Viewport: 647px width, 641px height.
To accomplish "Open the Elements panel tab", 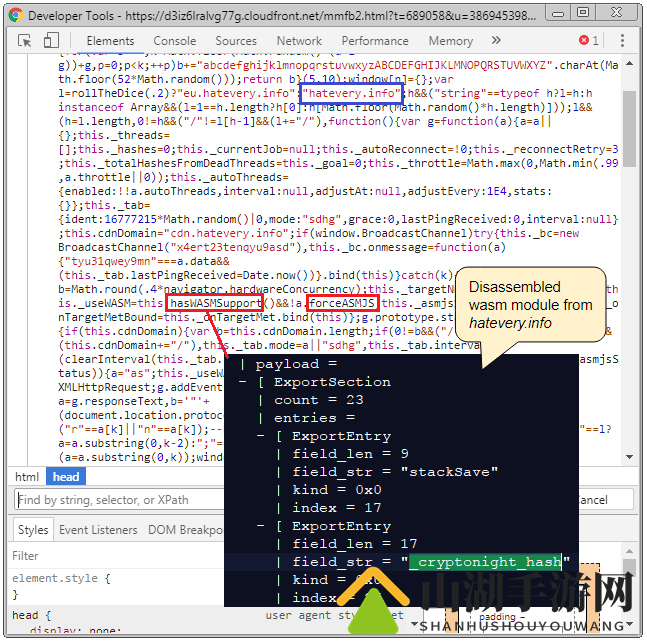I will [110, 41].
